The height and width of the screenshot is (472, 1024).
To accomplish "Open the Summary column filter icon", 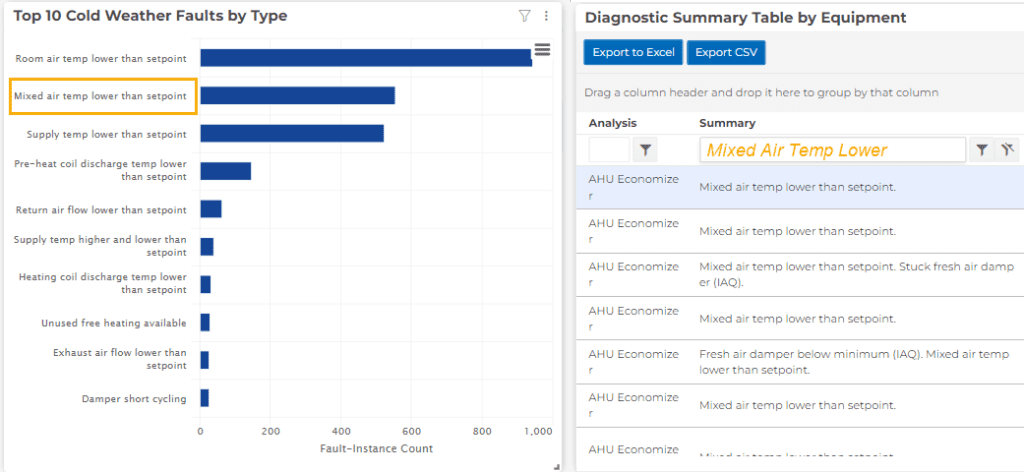I will (981, 150).
